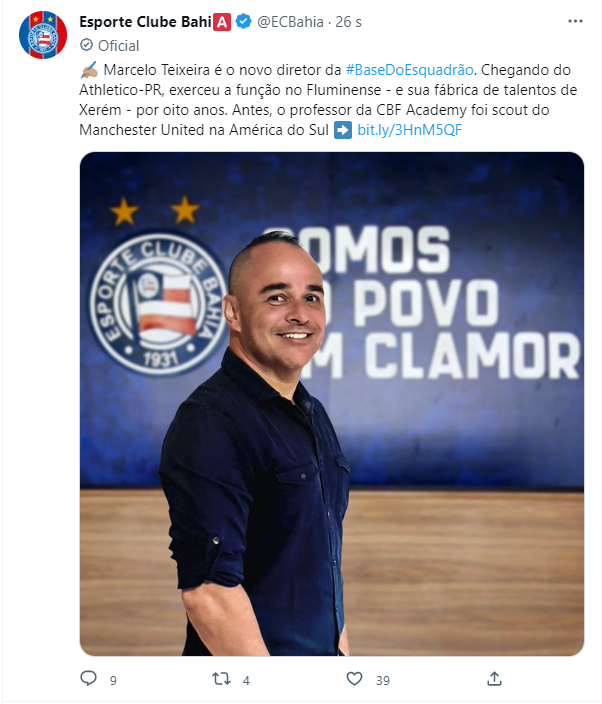Viewport: 602px width, 704px height.
Task: Click the @ECBahia handle
Action: coord(290,22)
